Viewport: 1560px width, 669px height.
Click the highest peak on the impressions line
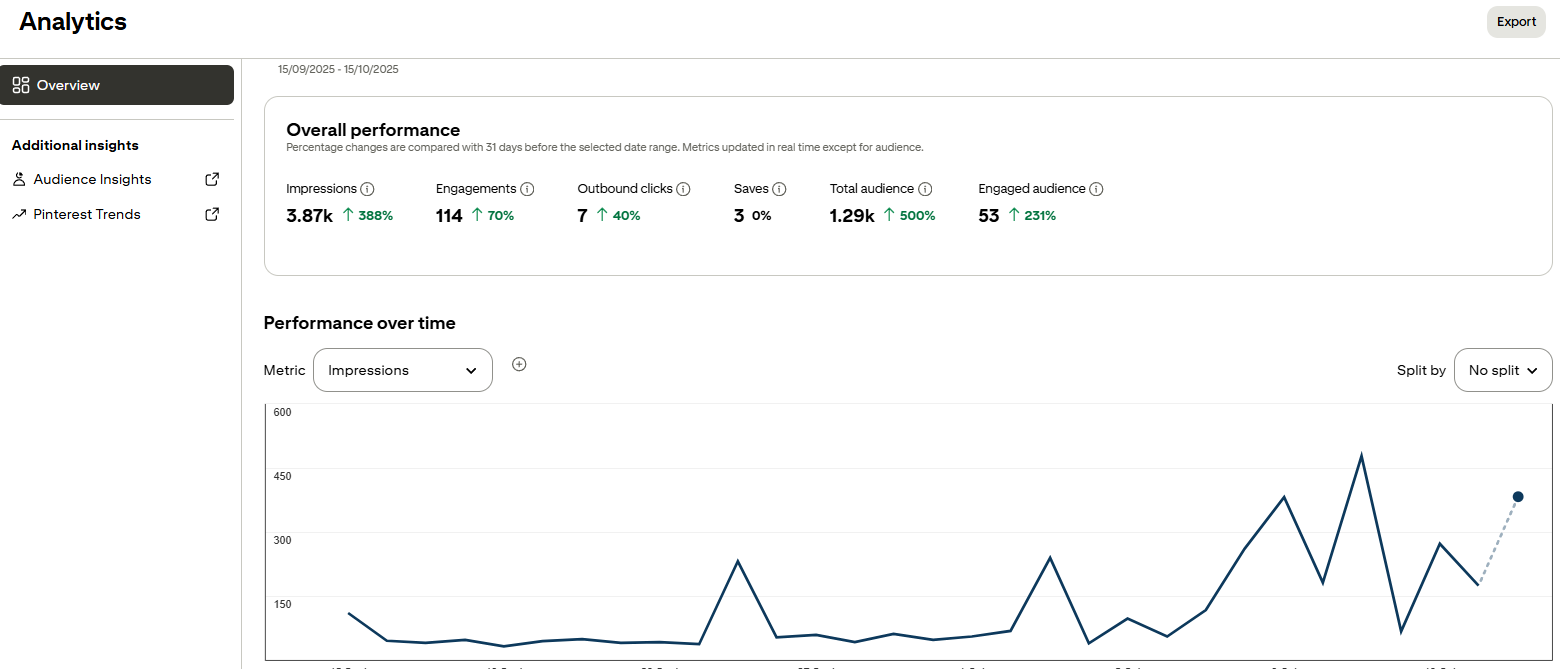click(x=1361, y=456)
